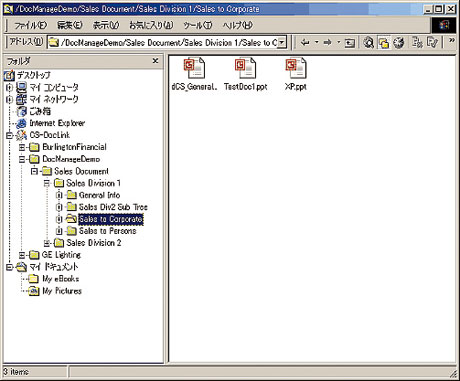Collapse the Sales Document tree node
This screenshot has width=460, height=381.
(x=34, y=171)
